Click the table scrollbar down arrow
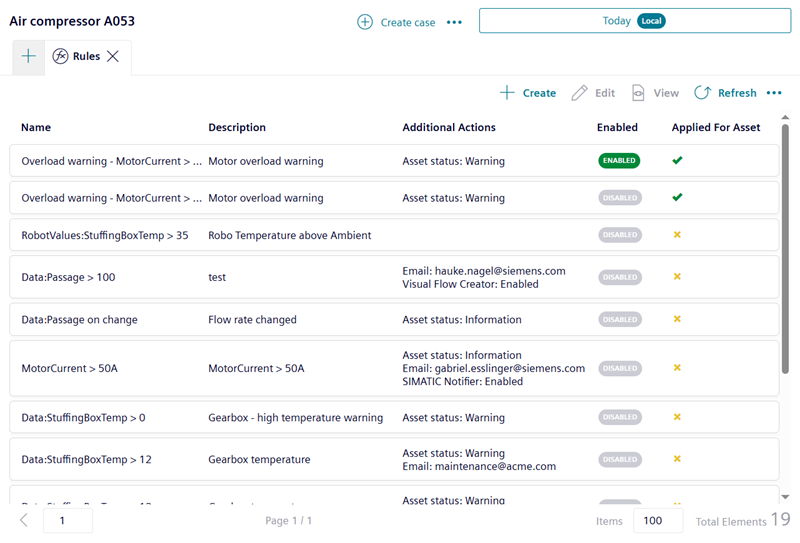 coord(785,497)
